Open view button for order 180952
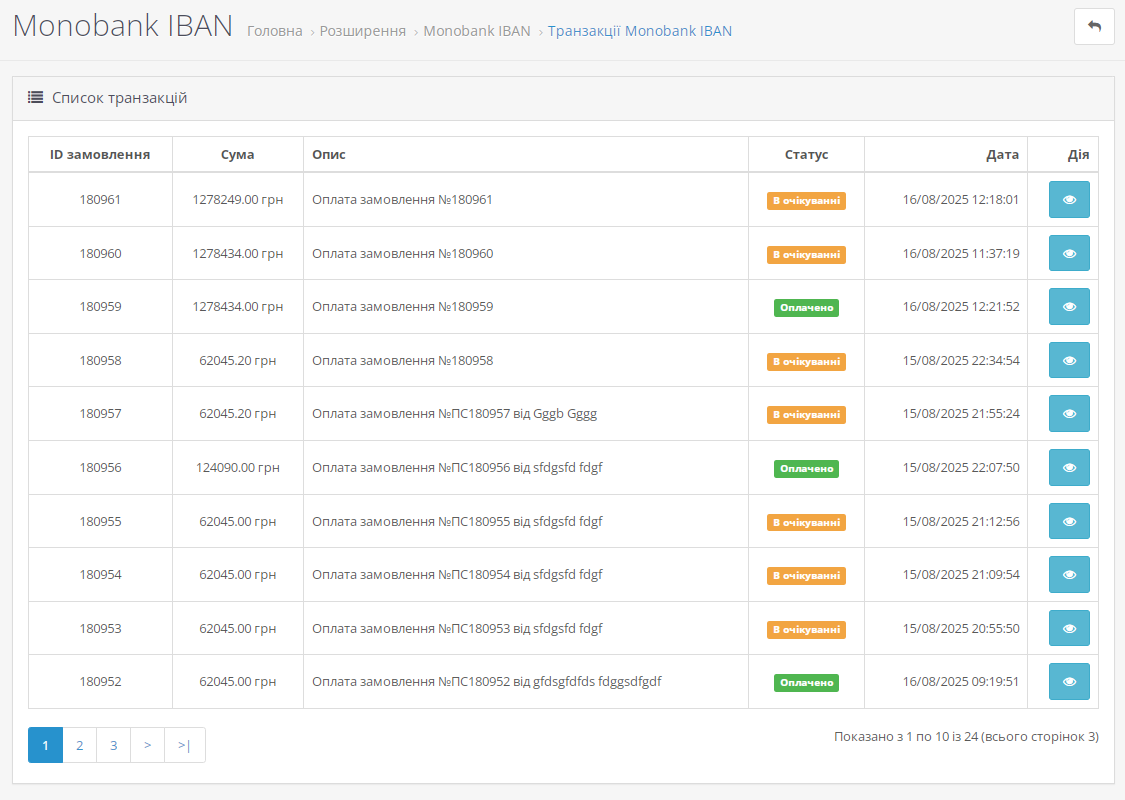 click(x=1069, y=681)
